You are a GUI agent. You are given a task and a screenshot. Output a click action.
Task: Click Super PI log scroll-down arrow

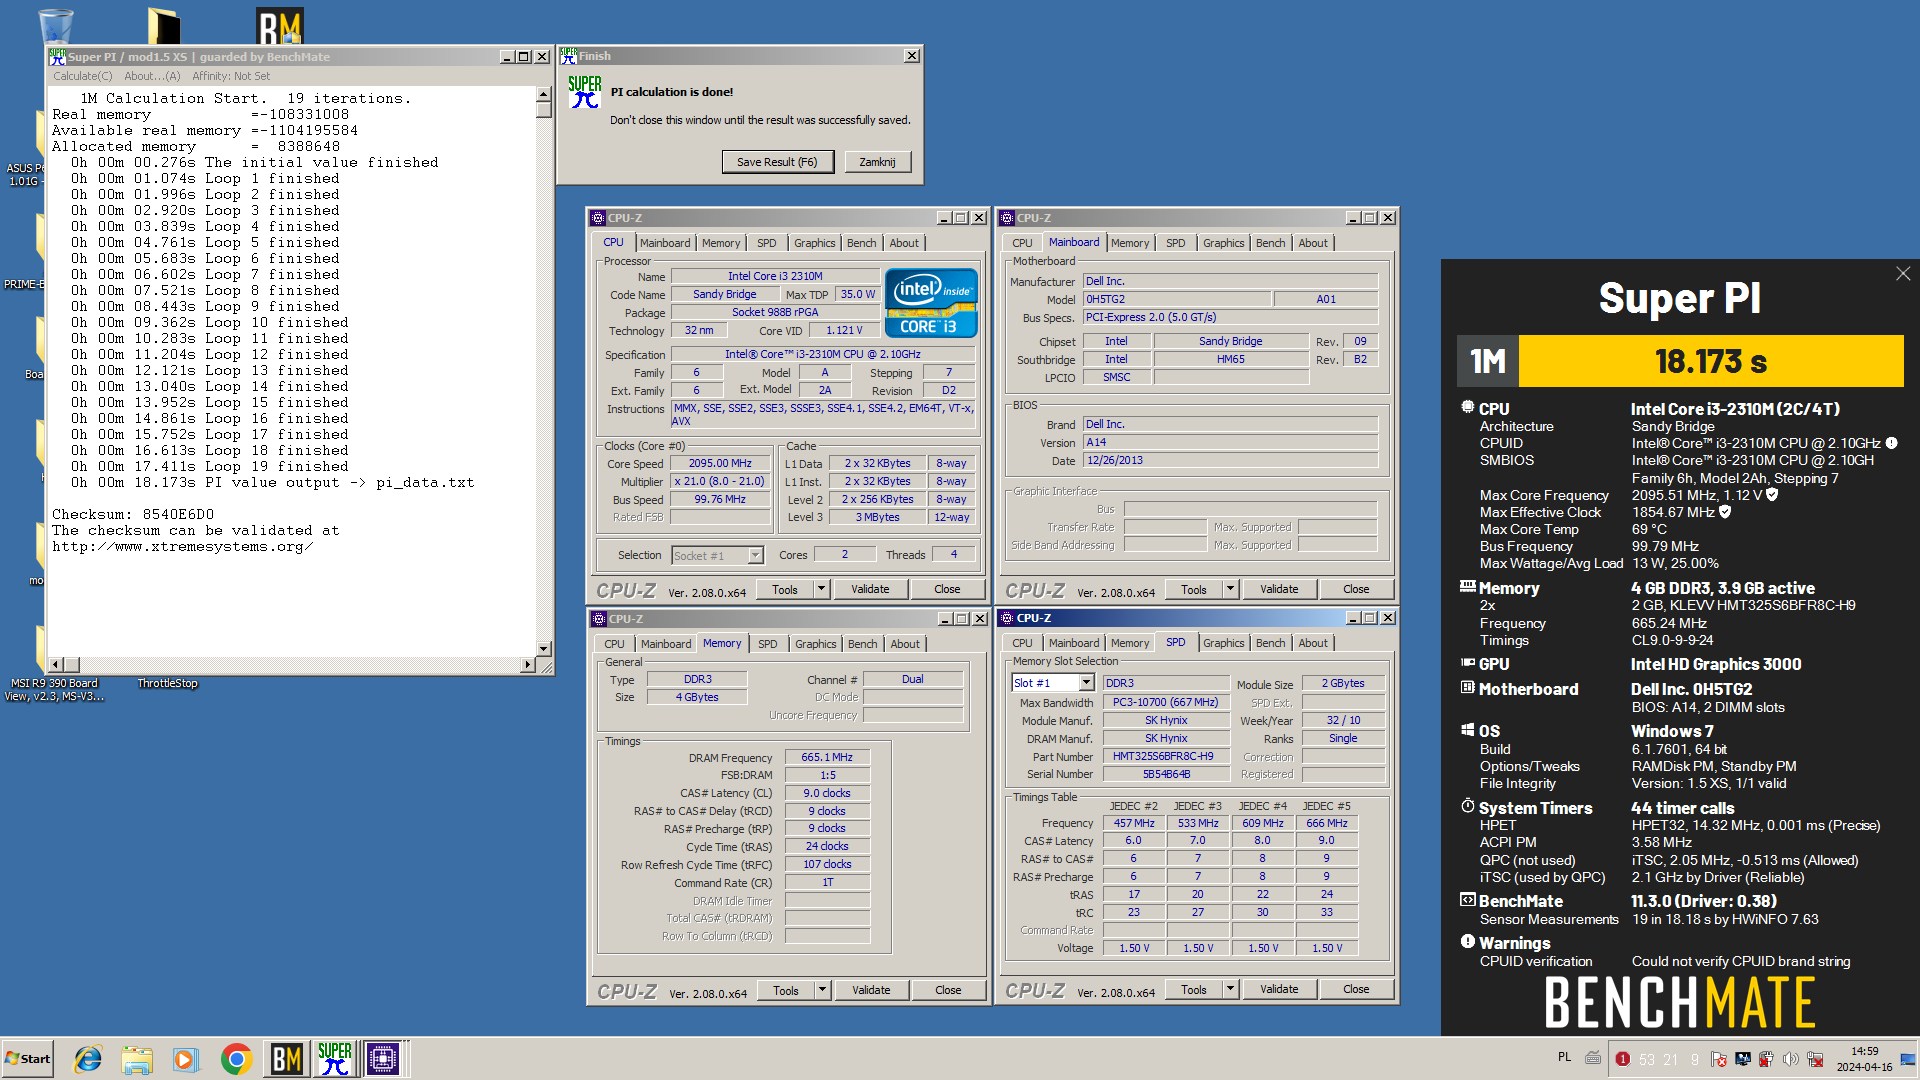(543, 649)
